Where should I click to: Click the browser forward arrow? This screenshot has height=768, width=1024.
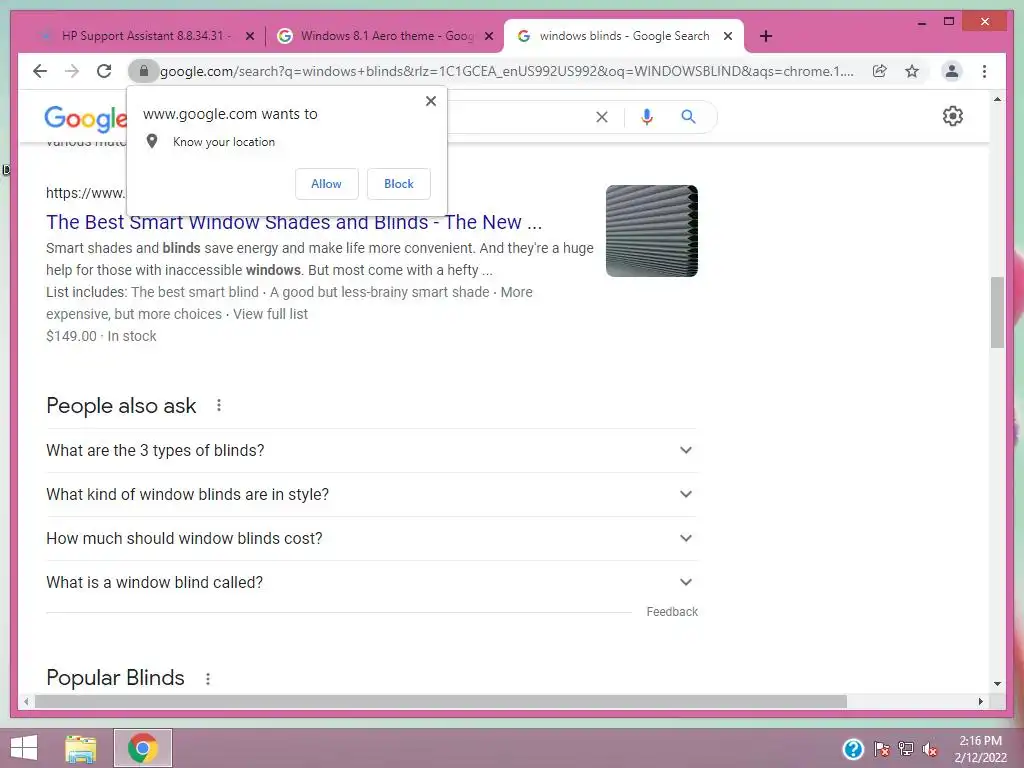click(x=72, y=71)
